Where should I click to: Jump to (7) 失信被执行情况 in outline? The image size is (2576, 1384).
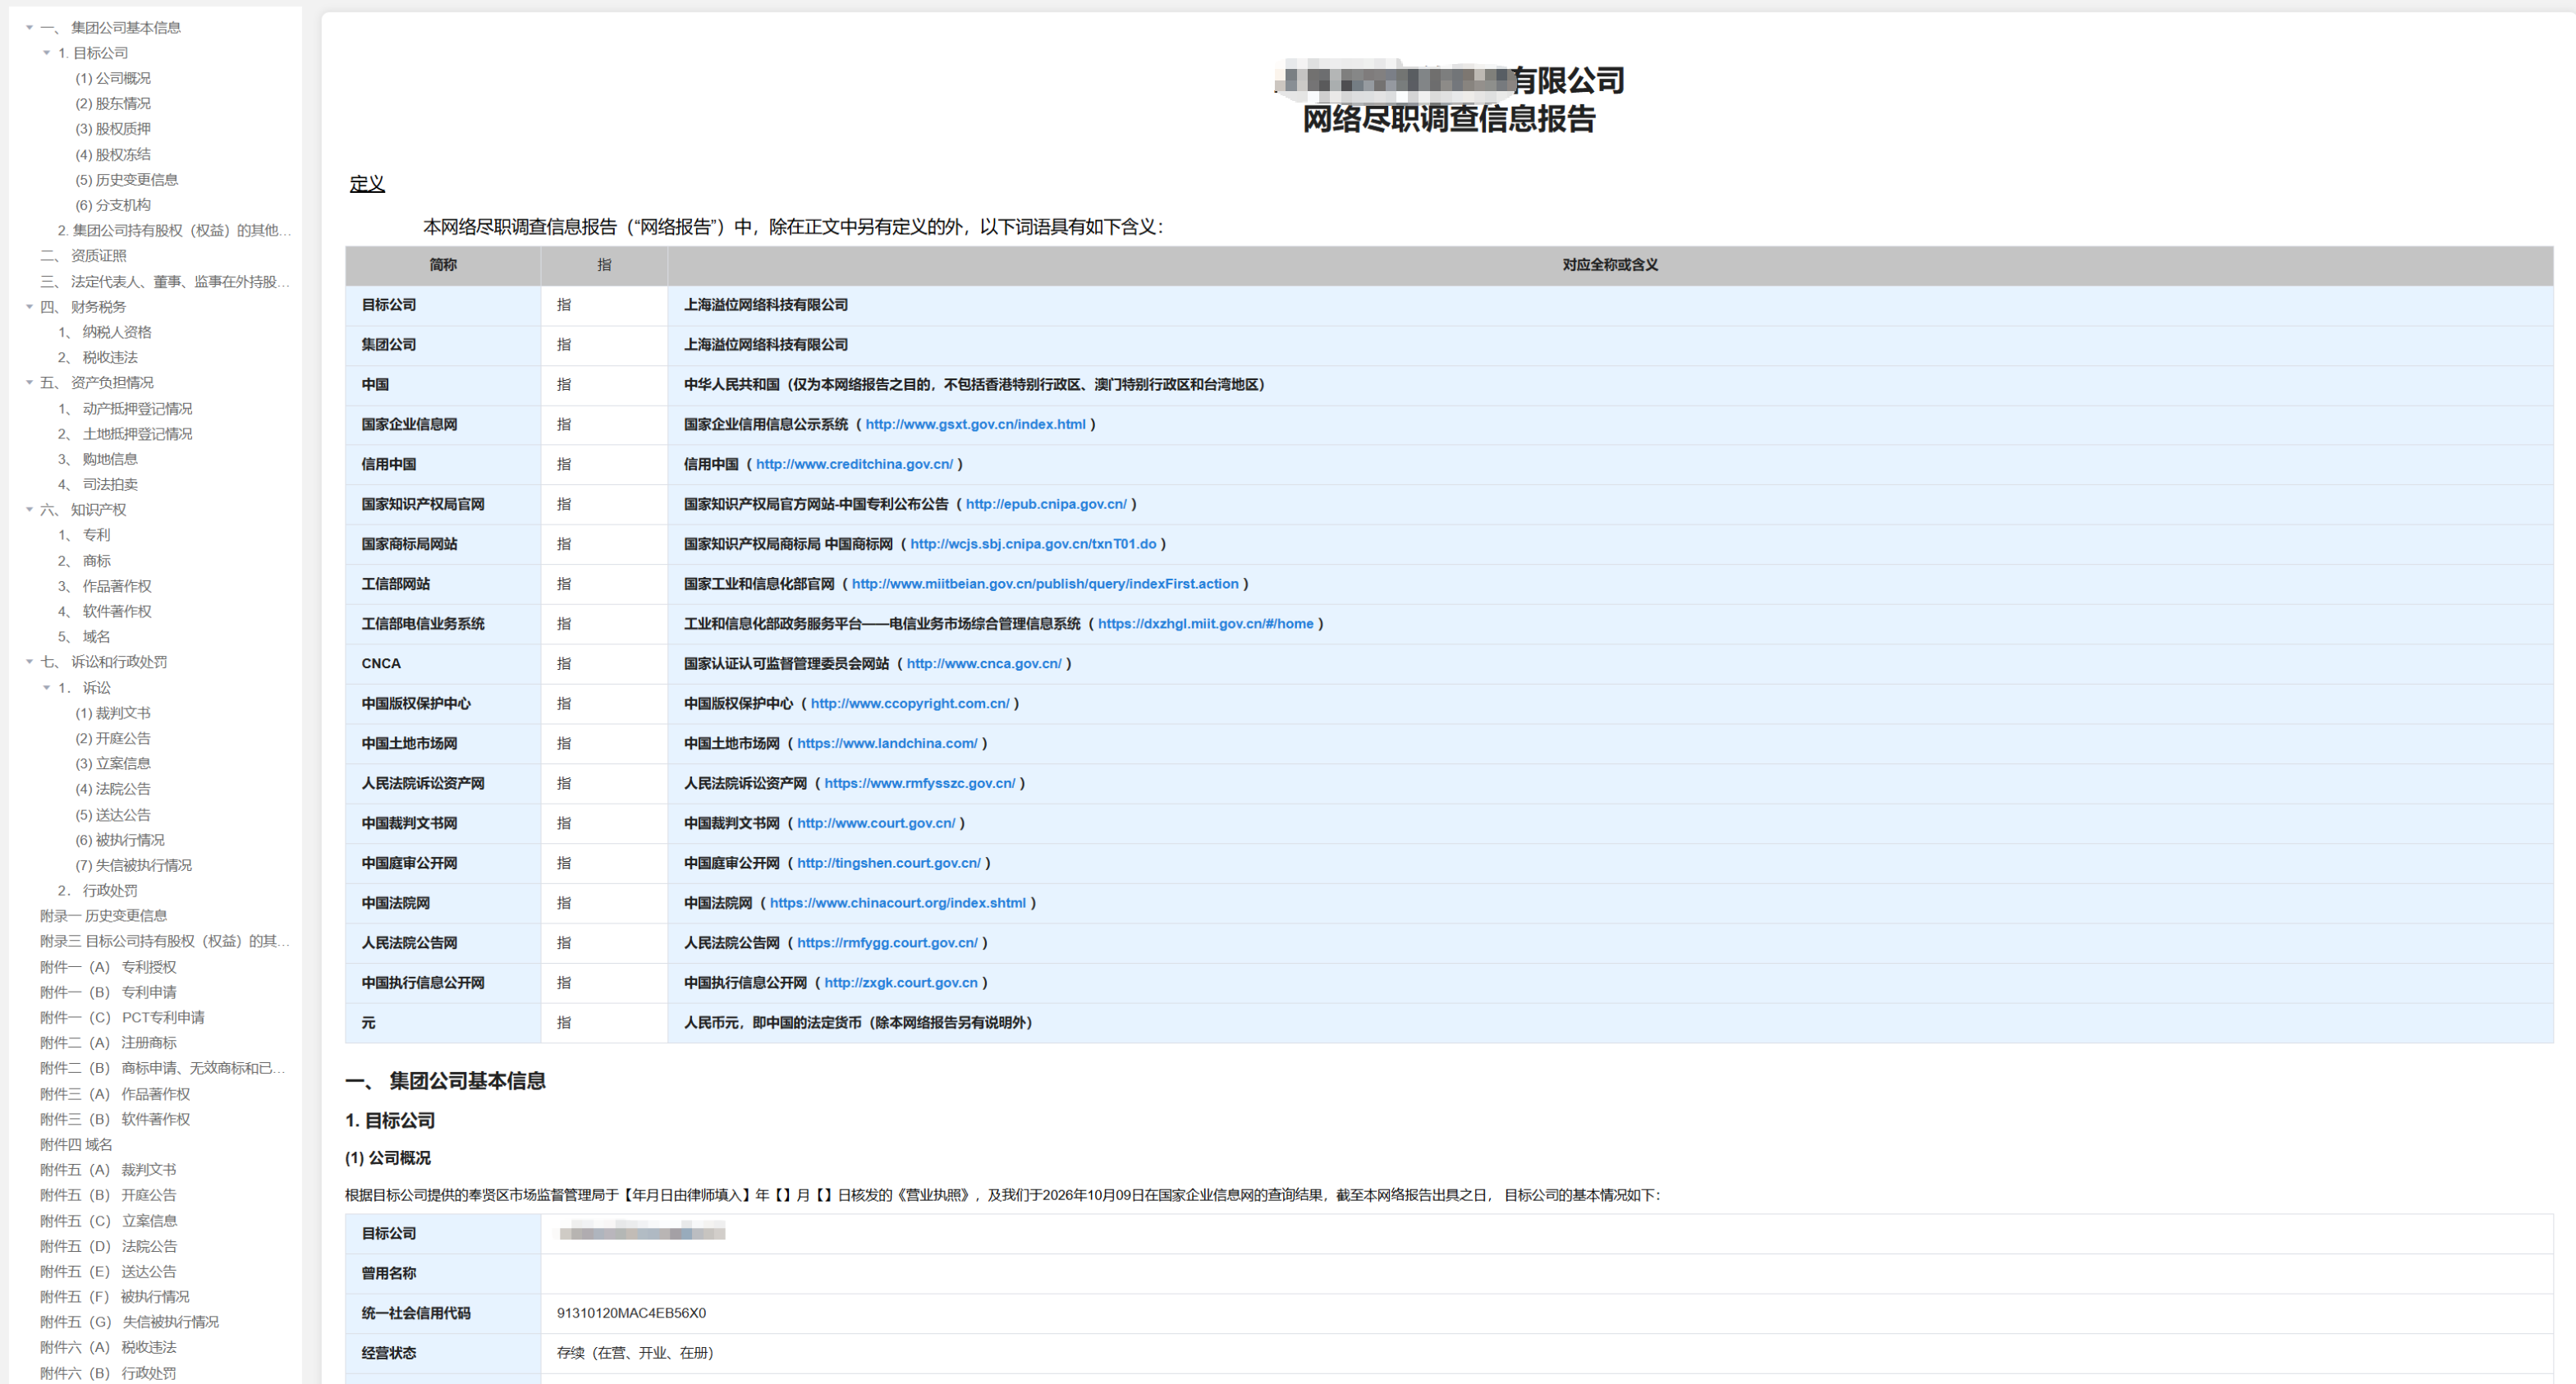click(134, 866)
